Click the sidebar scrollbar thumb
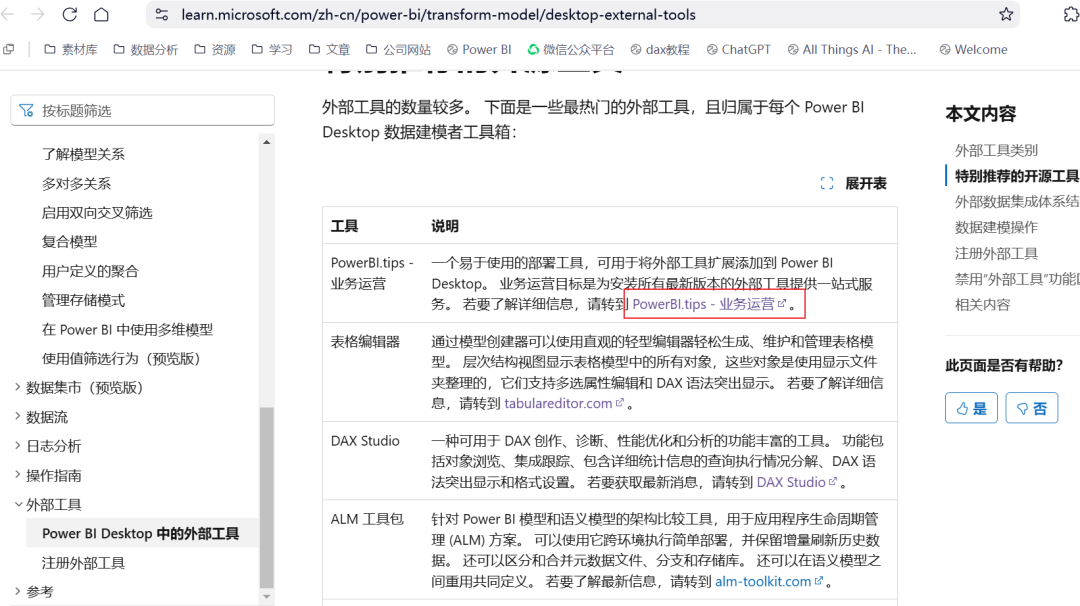 267,497
